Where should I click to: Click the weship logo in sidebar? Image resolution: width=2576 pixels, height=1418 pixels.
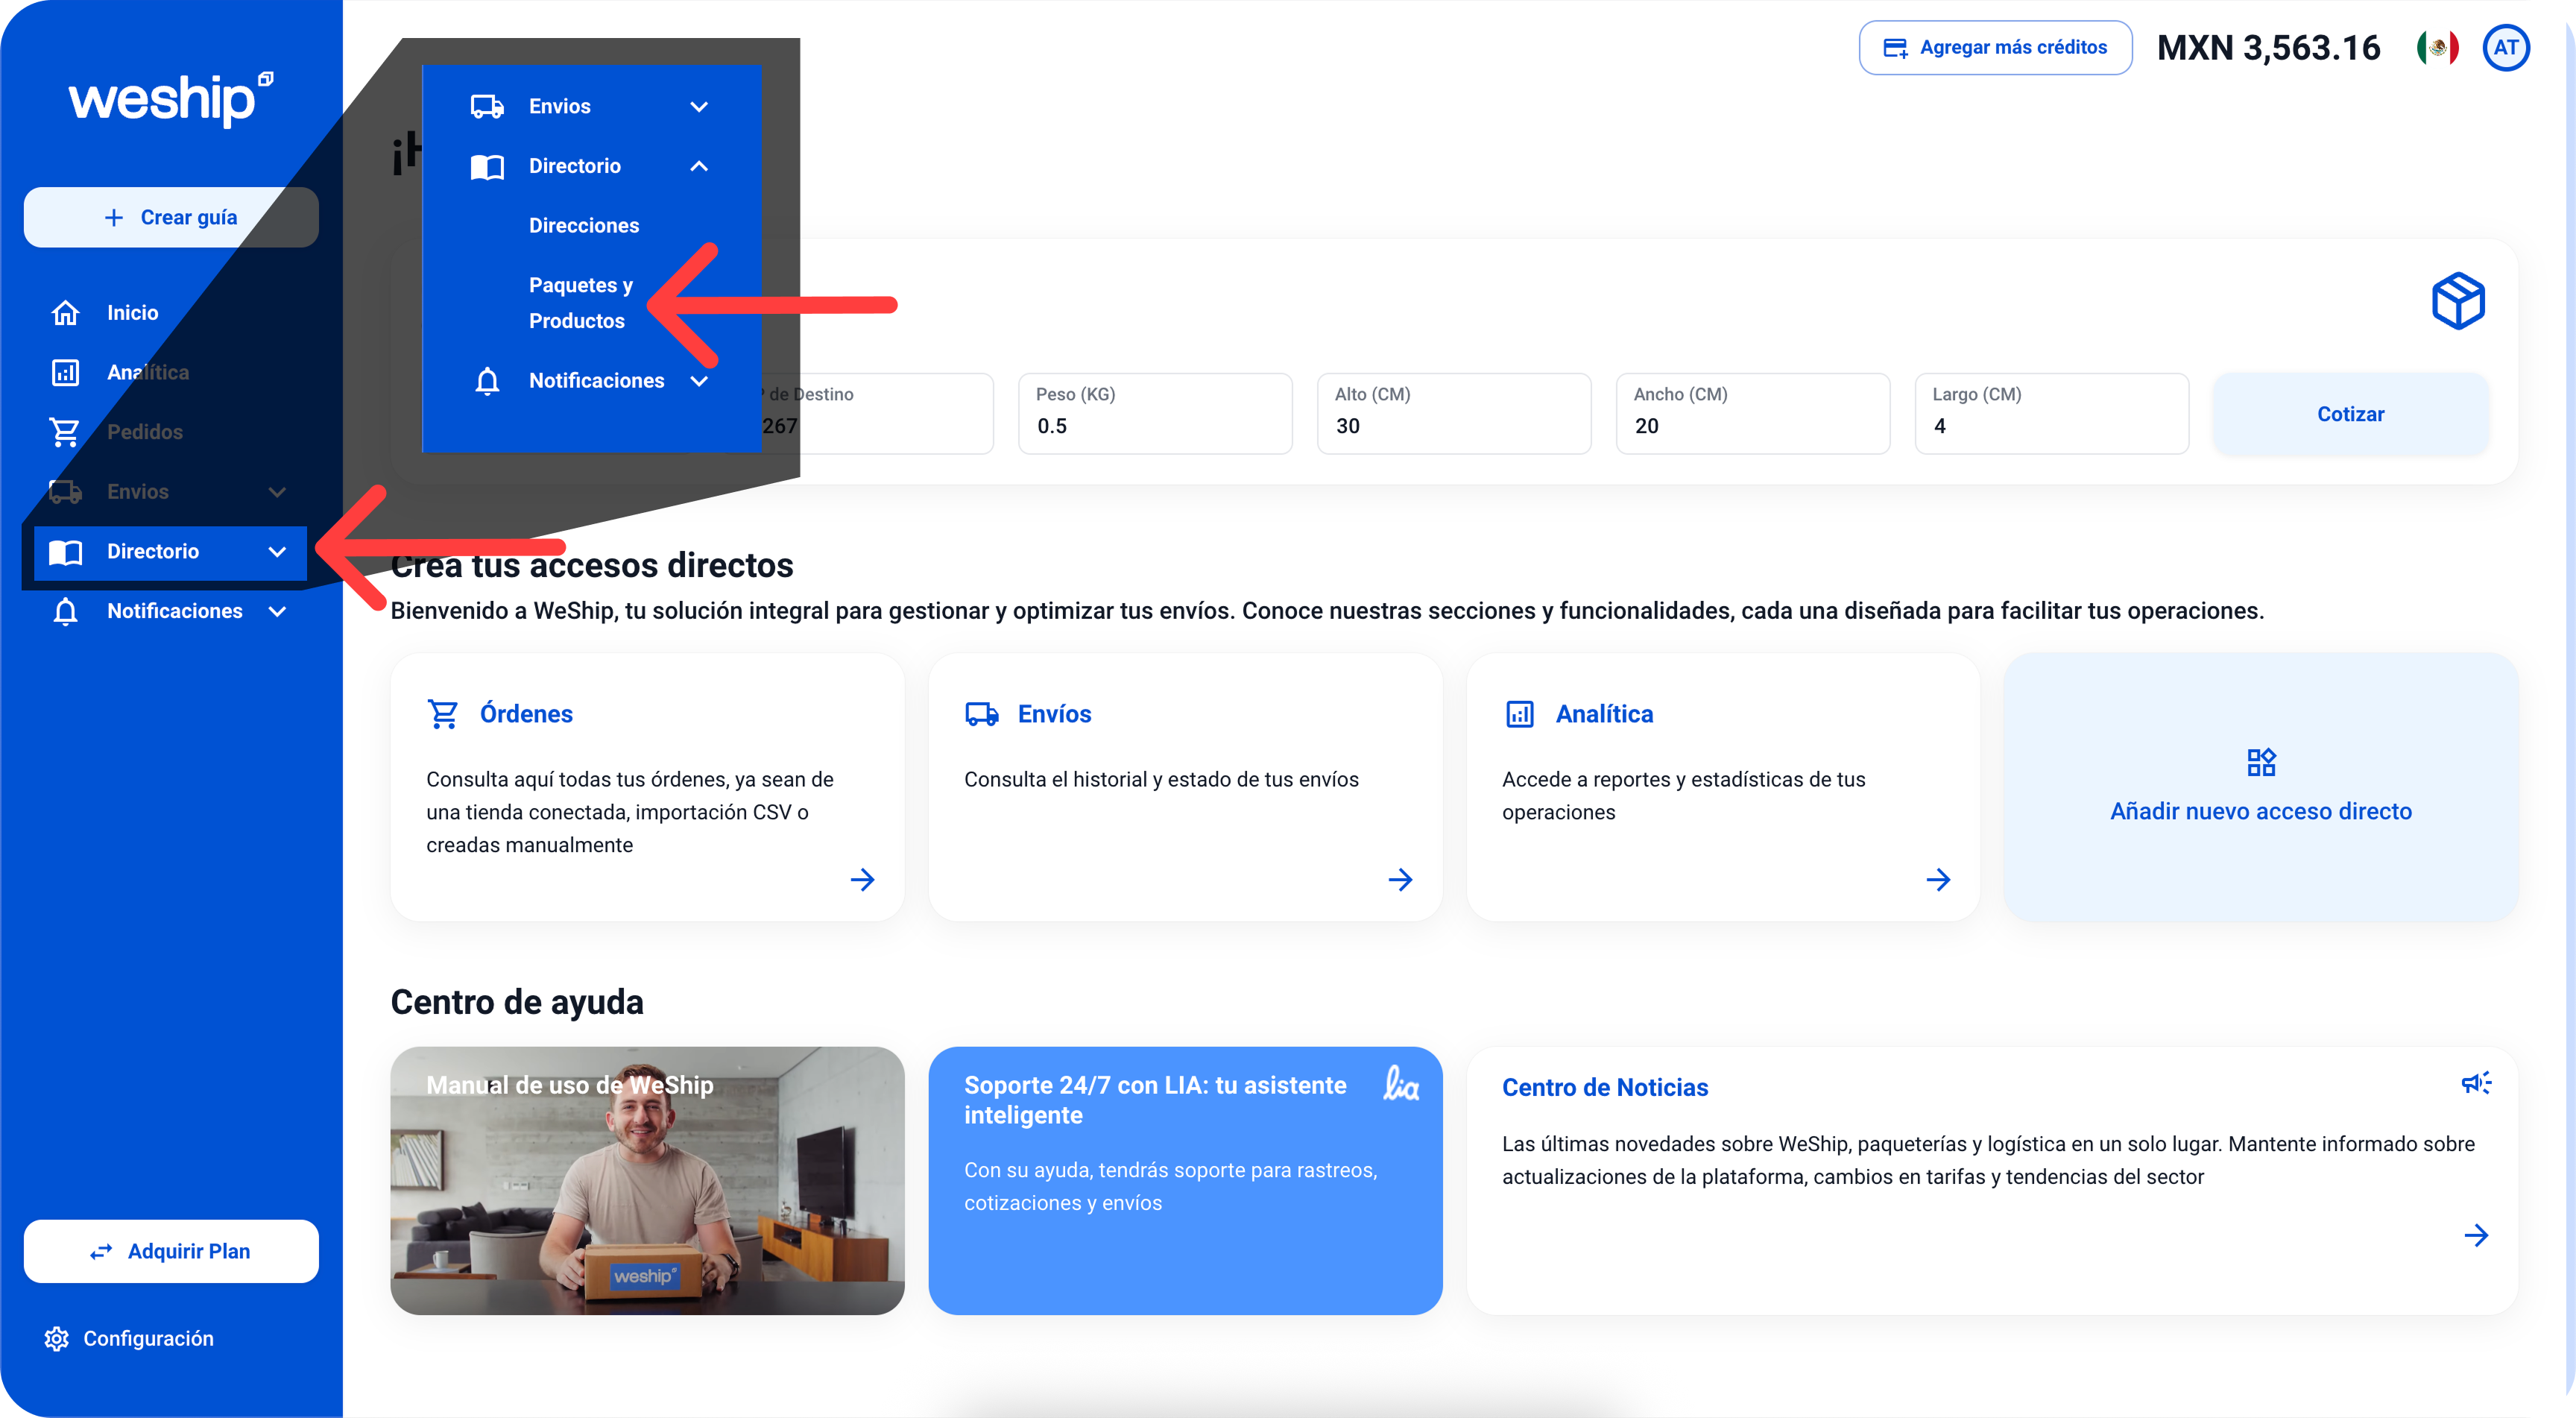tap(171, 99)
